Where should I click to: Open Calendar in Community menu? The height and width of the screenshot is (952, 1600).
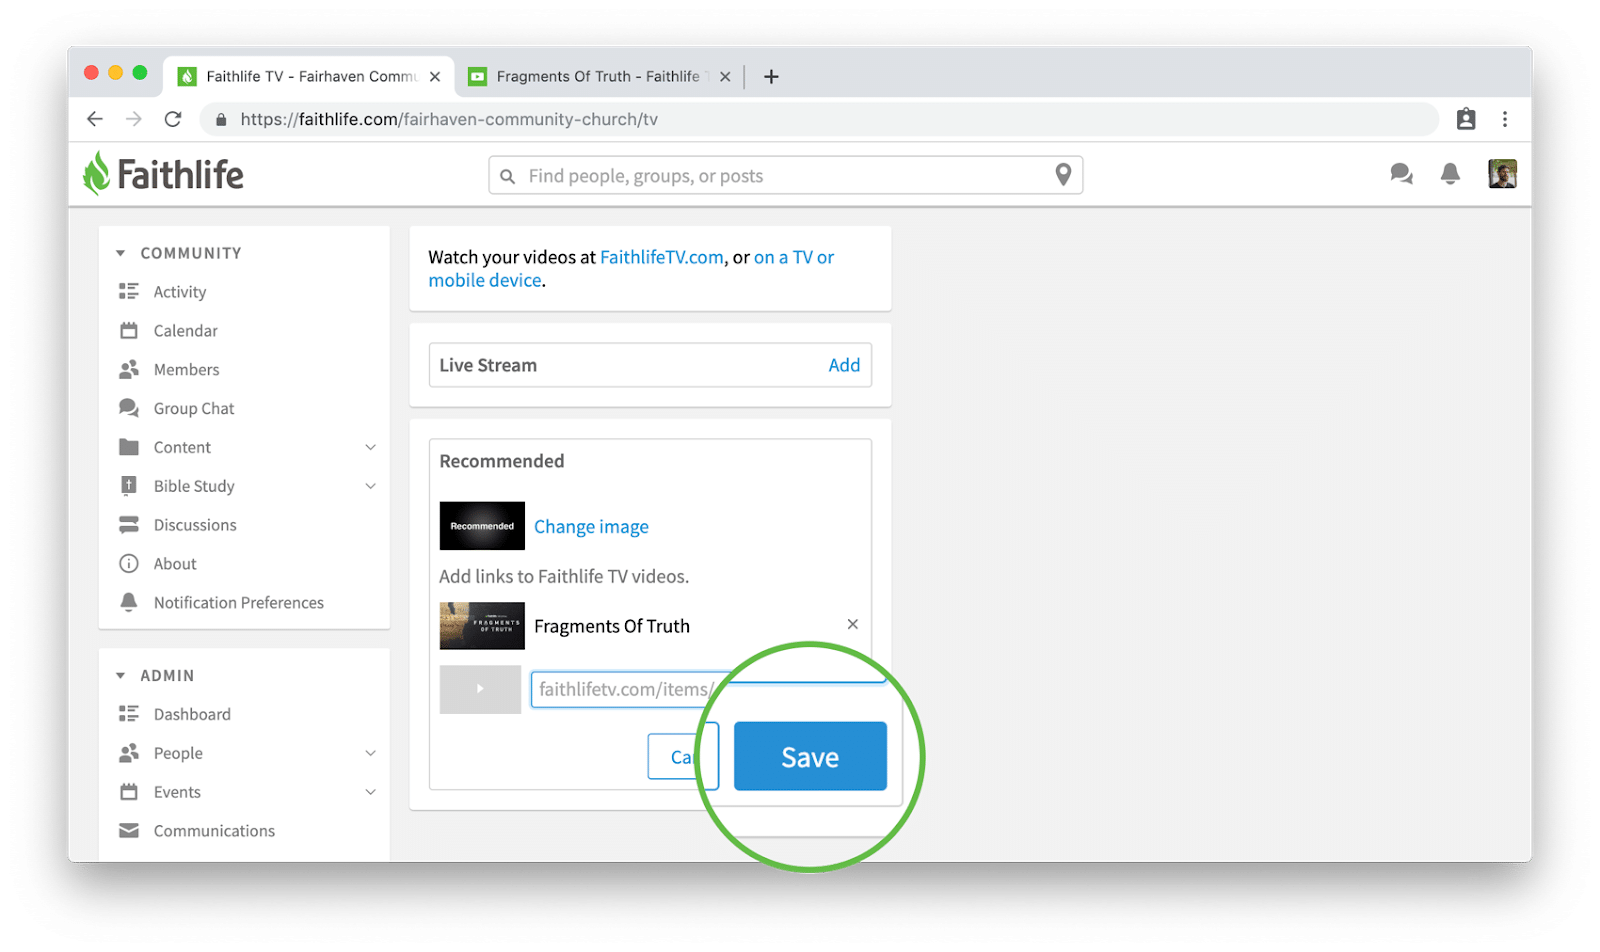[x=185, y=331]
